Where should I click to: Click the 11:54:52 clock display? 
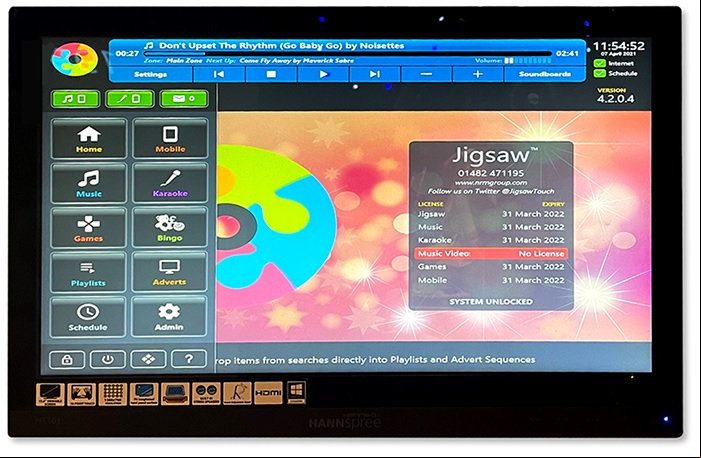click(619, 46)
